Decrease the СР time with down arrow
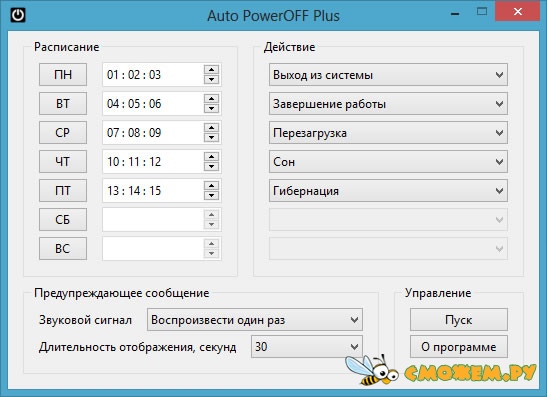This screenshot has width=547, height=397. 211,137
